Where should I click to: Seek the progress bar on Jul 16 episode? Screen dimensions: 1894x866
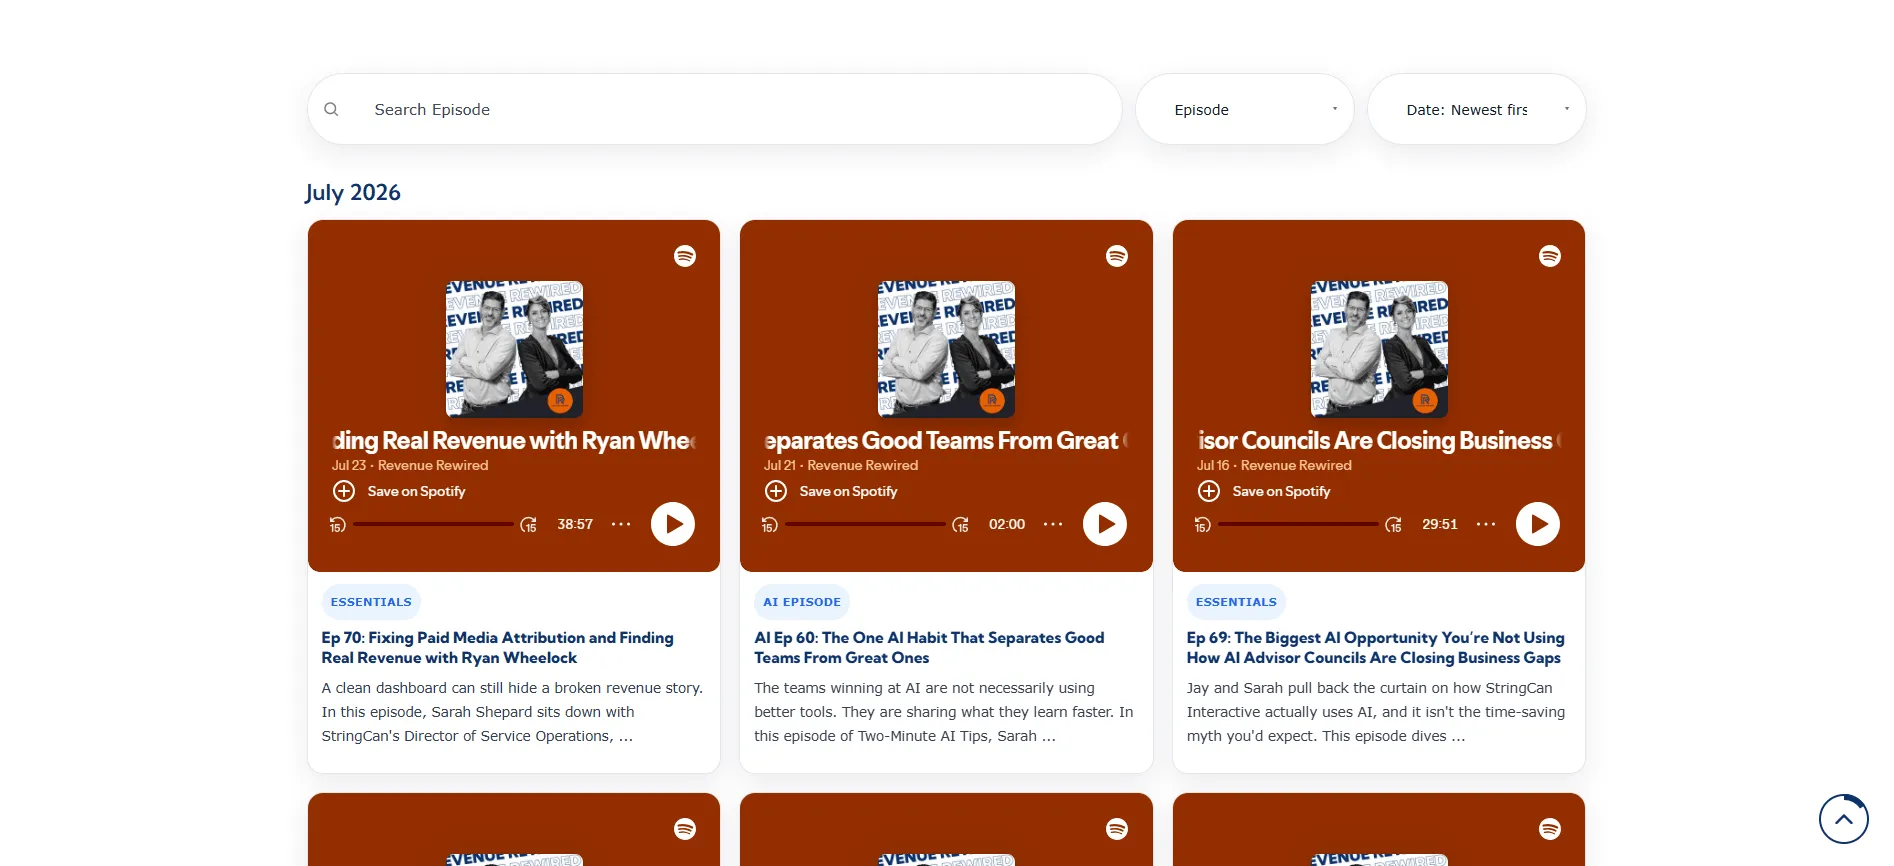(1298, 524)
